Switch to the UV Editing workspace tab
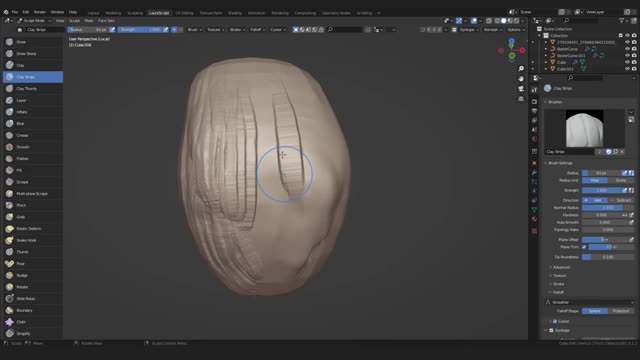Screen dimensions: 640x360 click(184, 13)
